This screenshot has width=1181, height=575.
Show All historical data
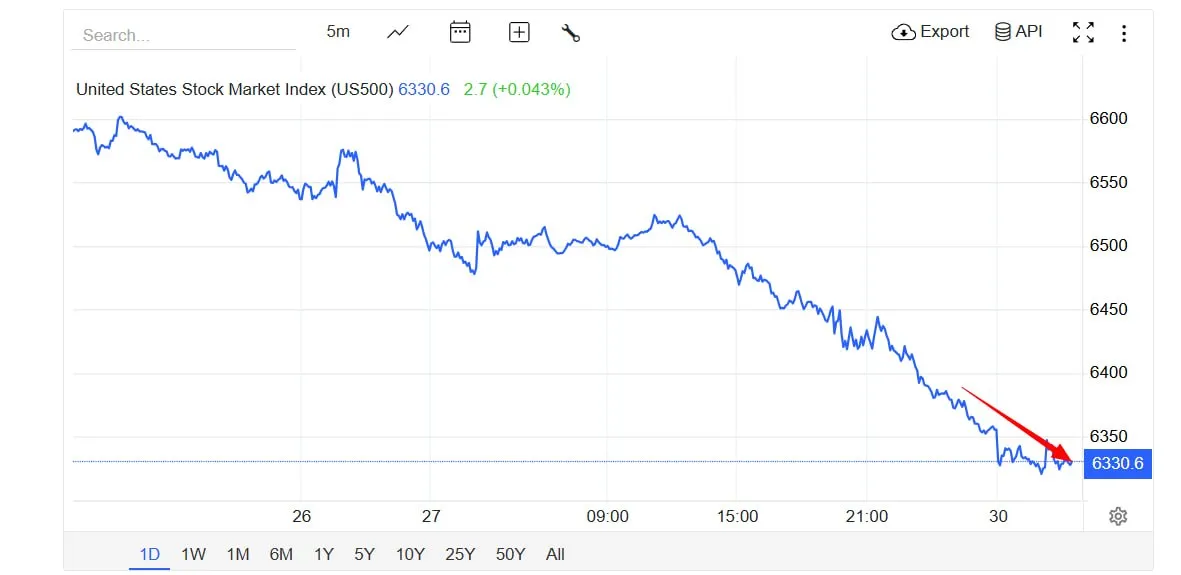[x=555, y=554]
